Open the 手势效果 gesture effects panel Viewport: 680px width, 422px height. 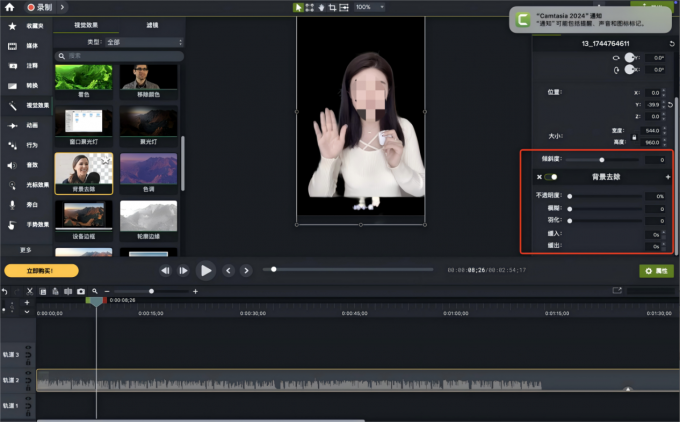pyautogui.click(x=27, y=225)
